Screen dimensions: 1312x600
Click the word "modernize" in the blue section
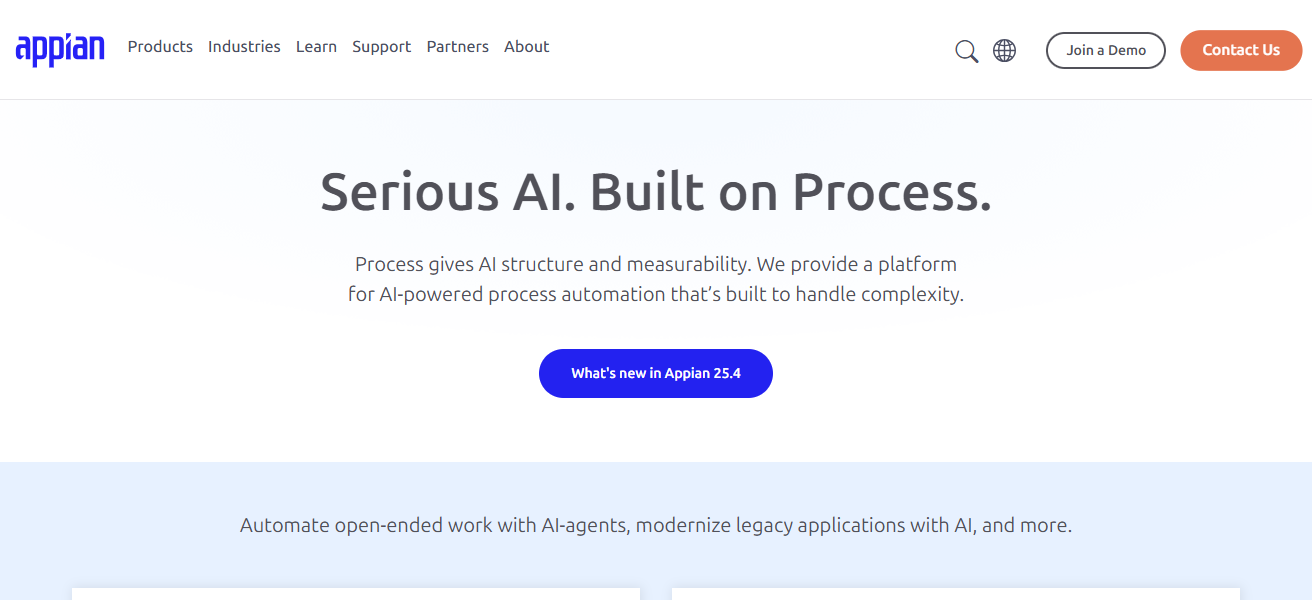pyautogui.click(x=683, y=526)
